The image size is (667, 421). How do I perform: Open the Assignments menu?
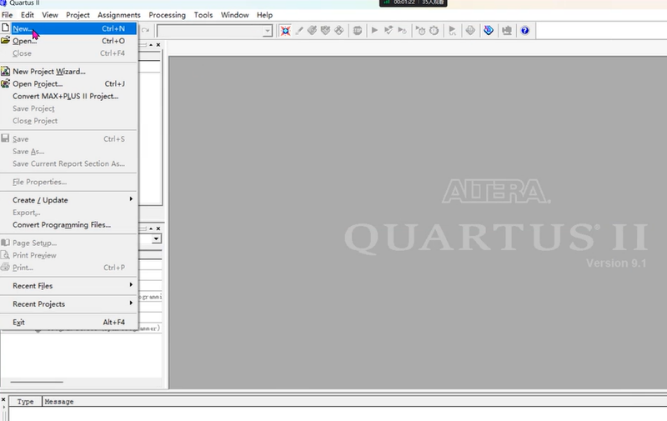119,15
